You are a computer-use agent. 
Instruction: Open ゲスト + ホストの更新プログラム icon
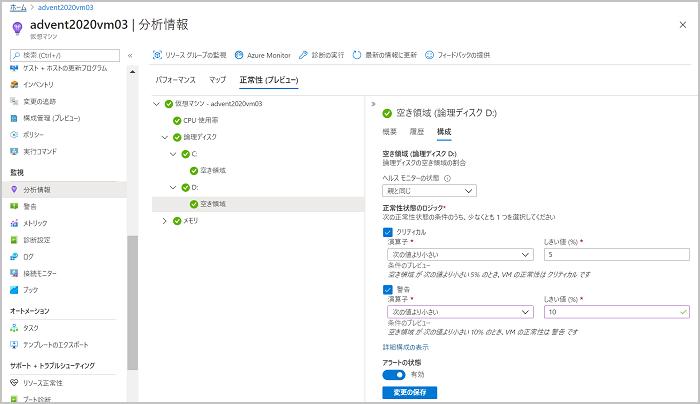click(x=14, y=68)
